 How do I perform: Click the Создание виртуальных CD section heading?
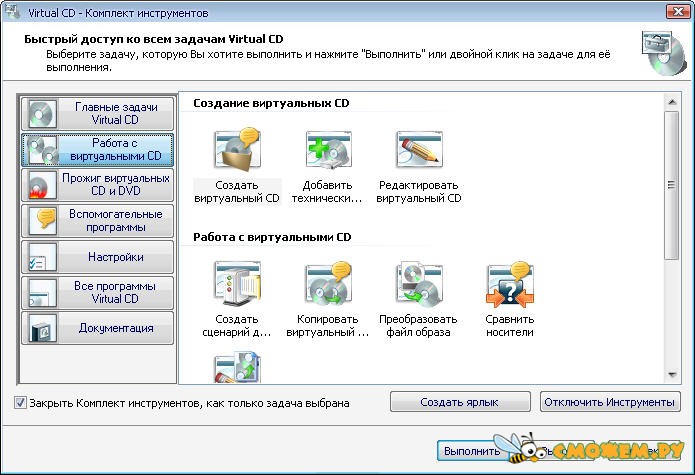coord(271,103)
